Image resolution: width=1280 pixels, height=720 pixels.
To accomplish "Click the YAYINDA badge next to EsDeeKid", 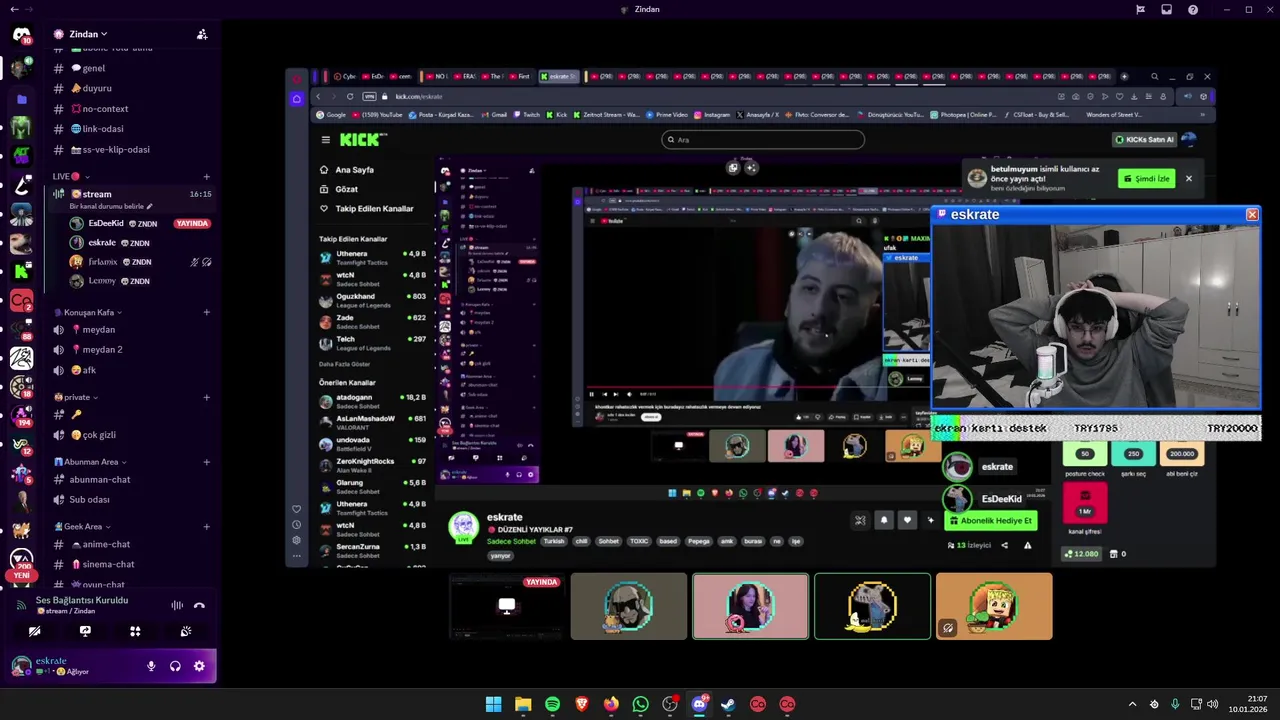I will (192, 224).
